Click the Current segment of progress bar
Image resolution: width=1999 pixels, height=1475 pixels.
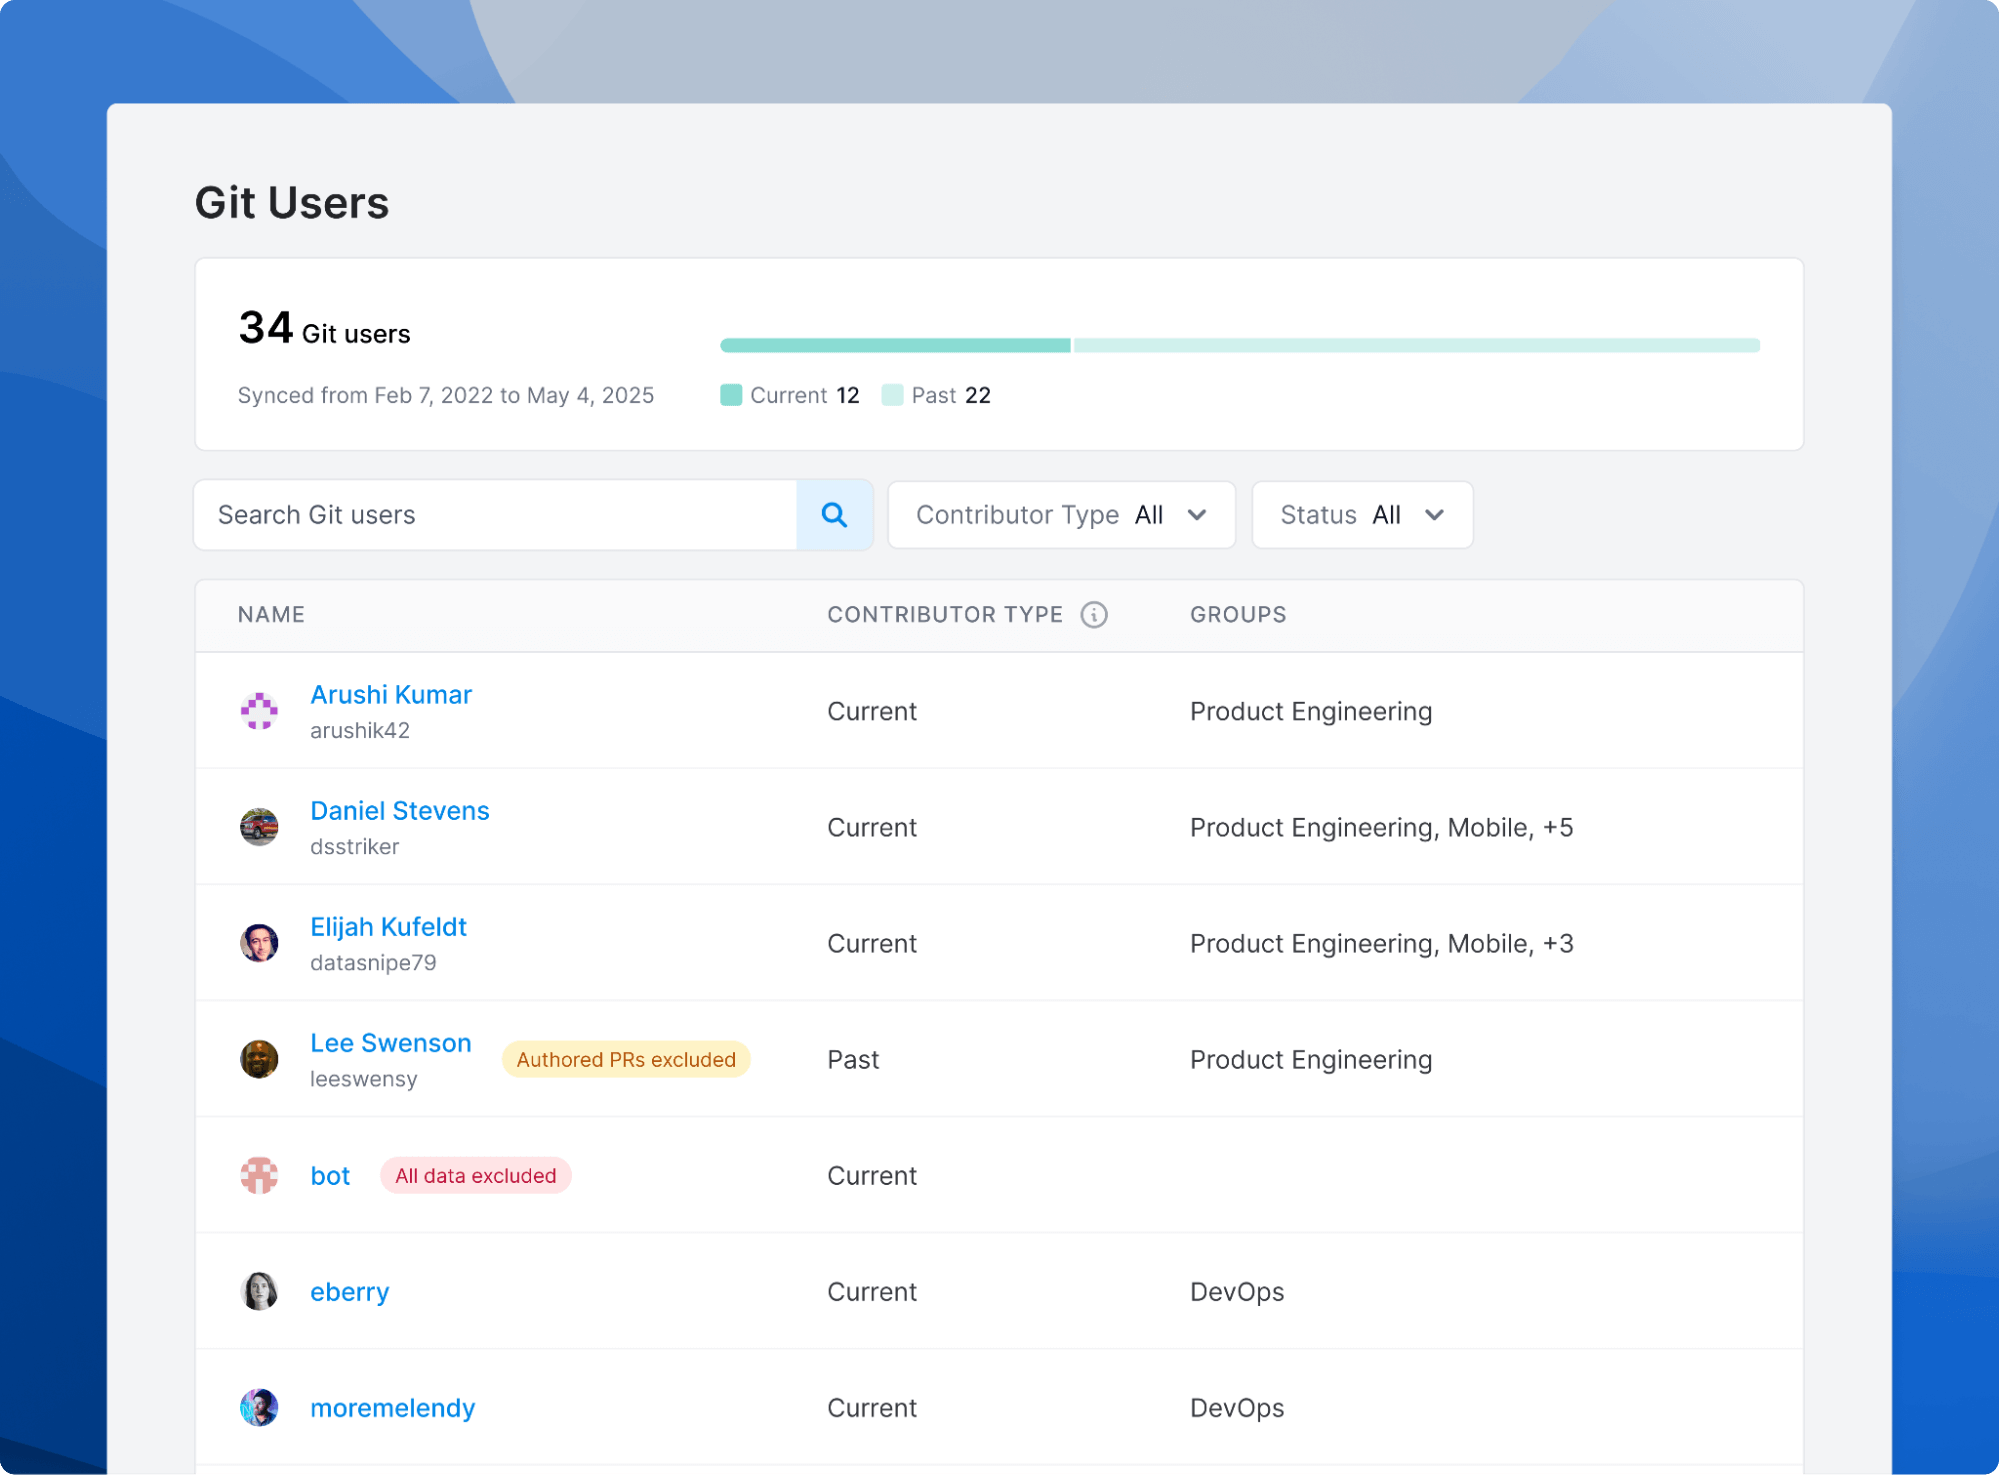pos(895,345)
